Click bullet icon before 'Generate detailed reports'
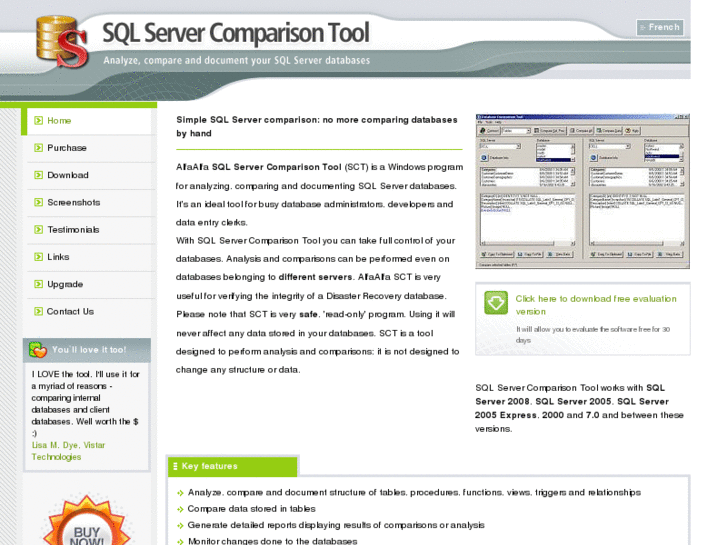The image size is (727, 545). (x=180, y=526)
